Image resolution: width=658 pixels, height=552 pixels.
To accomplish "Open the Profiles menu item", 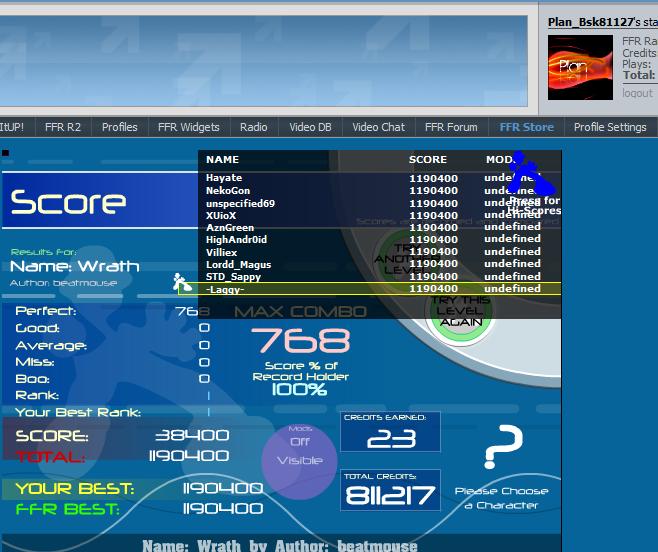I will coord(120,127).
